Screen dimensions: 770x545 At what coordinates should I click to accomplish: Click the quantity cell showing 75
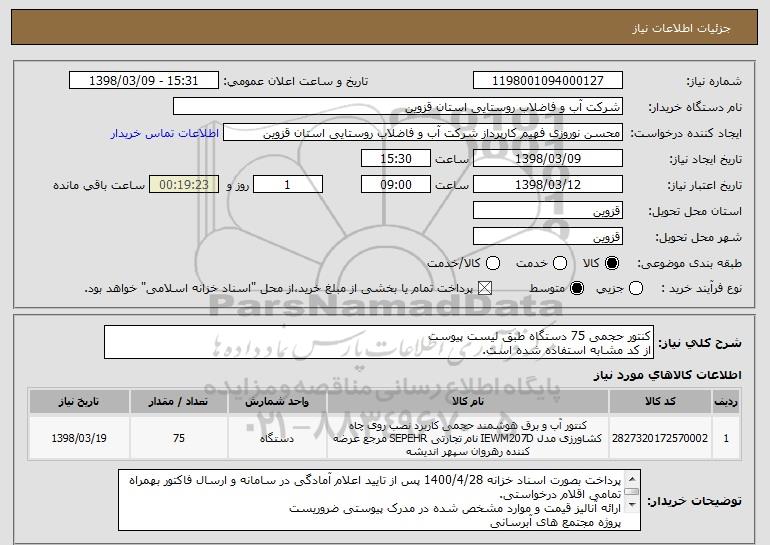click(179, 438)
